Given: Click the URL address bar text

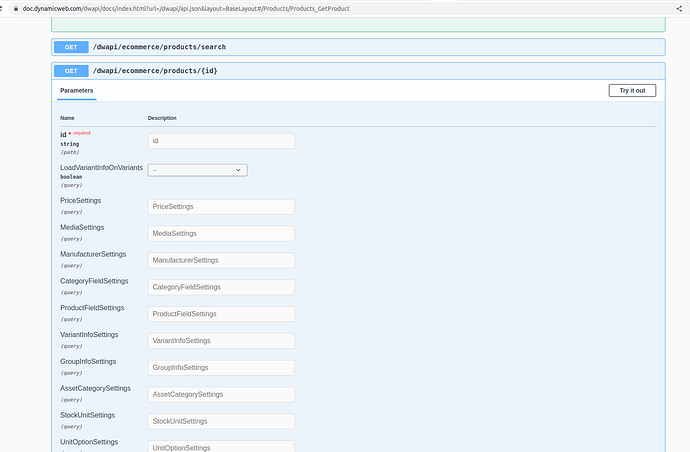Looking at the screenshot, I should pyautogui.click(x=186, y=8).
